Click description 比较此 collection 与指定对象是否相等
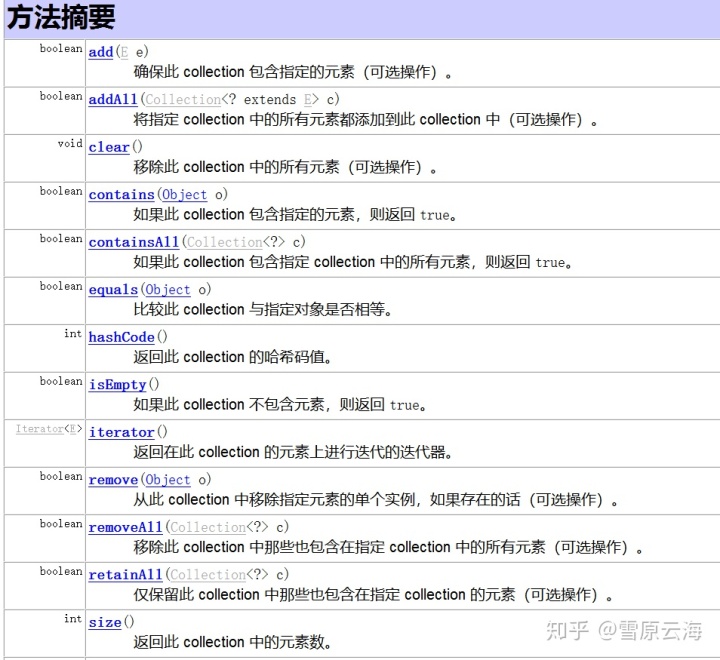 (x=263, y=310)
